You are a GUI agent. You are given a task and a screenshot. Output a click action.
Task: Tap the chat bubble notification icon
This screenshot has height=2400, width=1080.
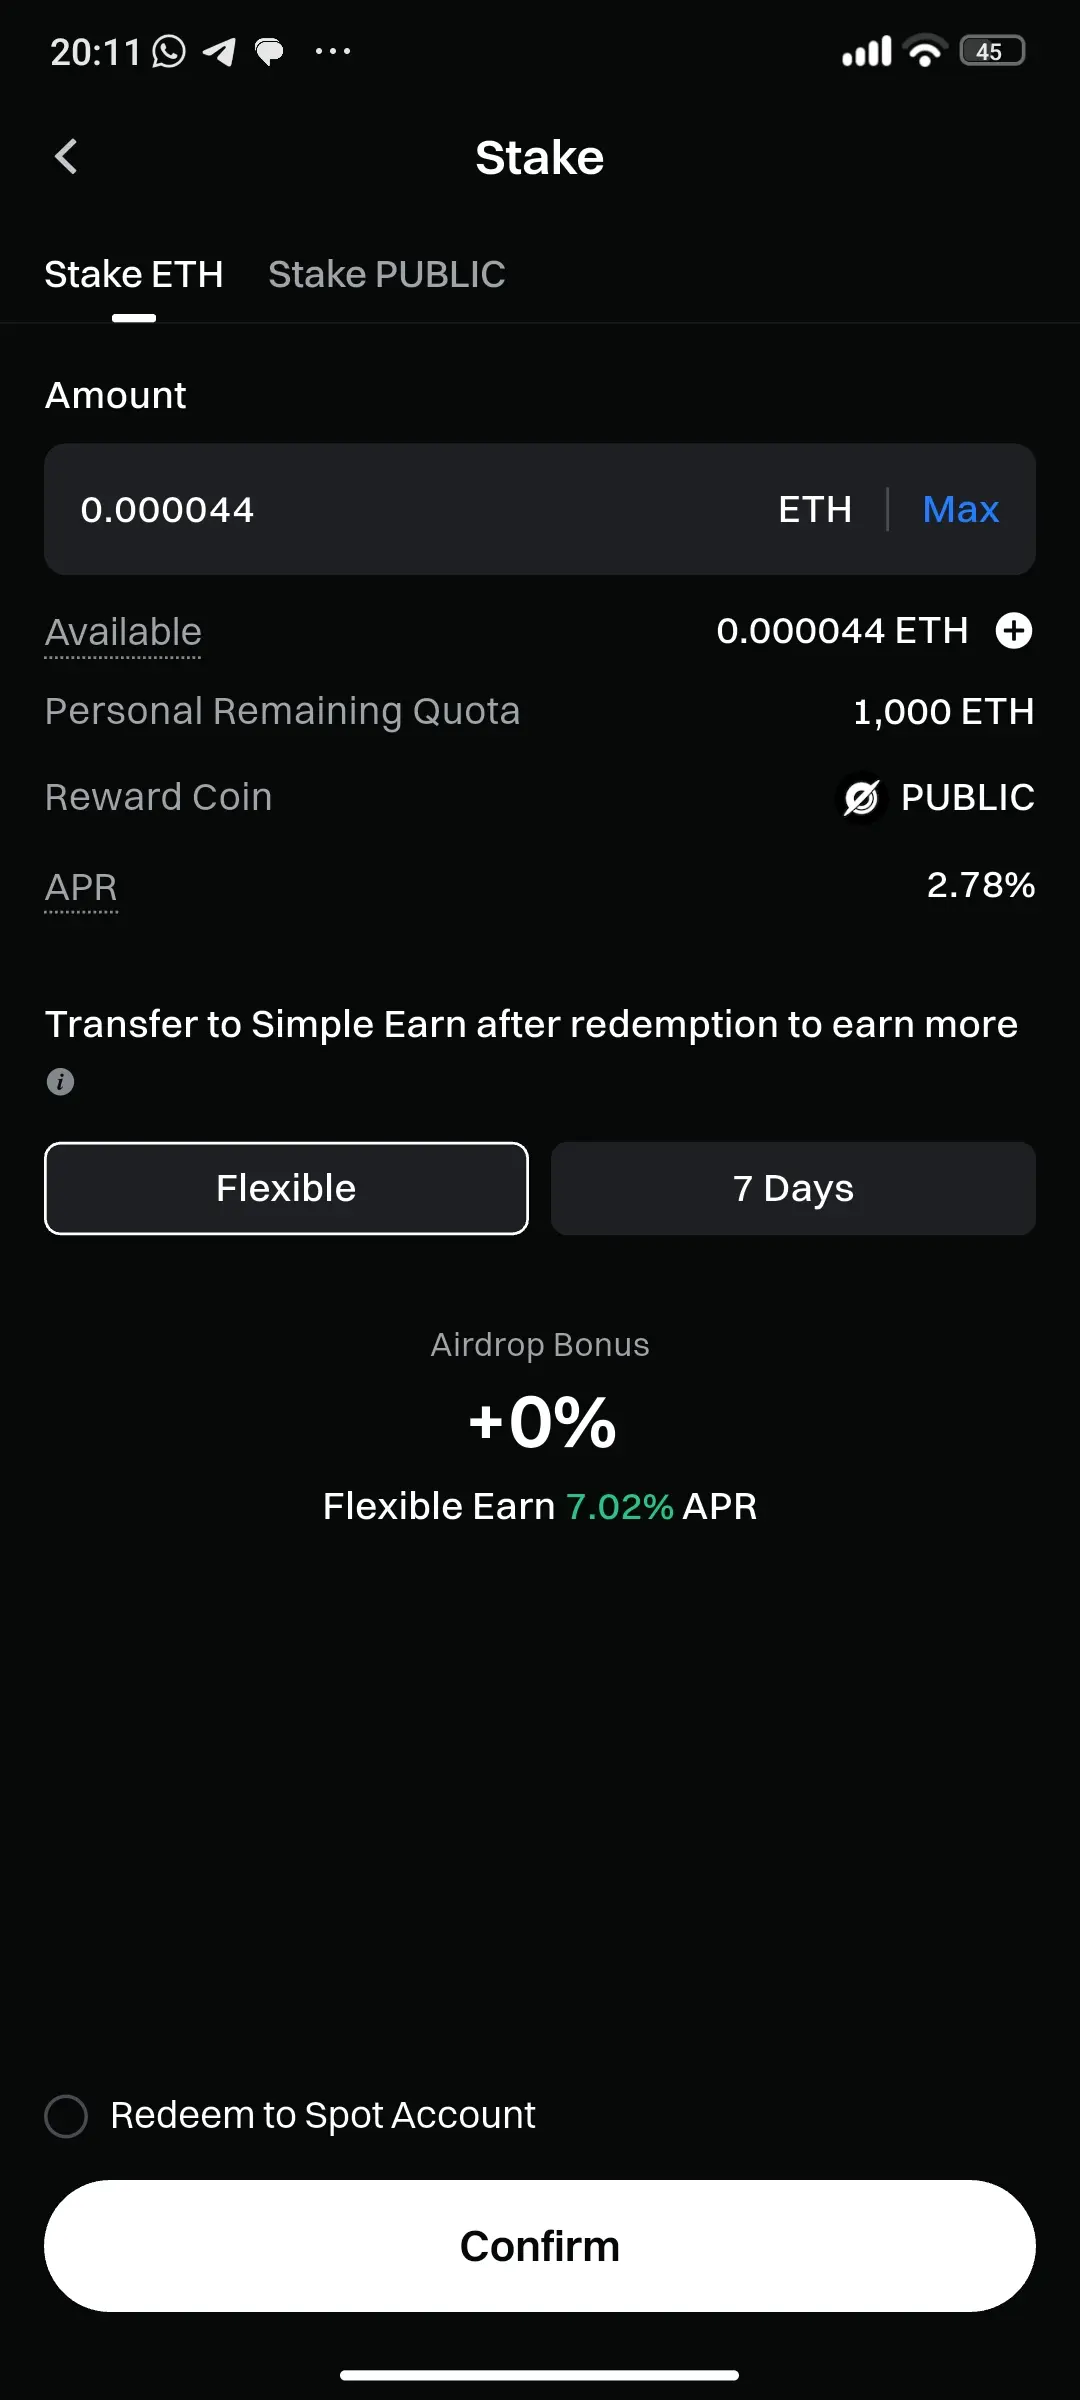point(269,51)
